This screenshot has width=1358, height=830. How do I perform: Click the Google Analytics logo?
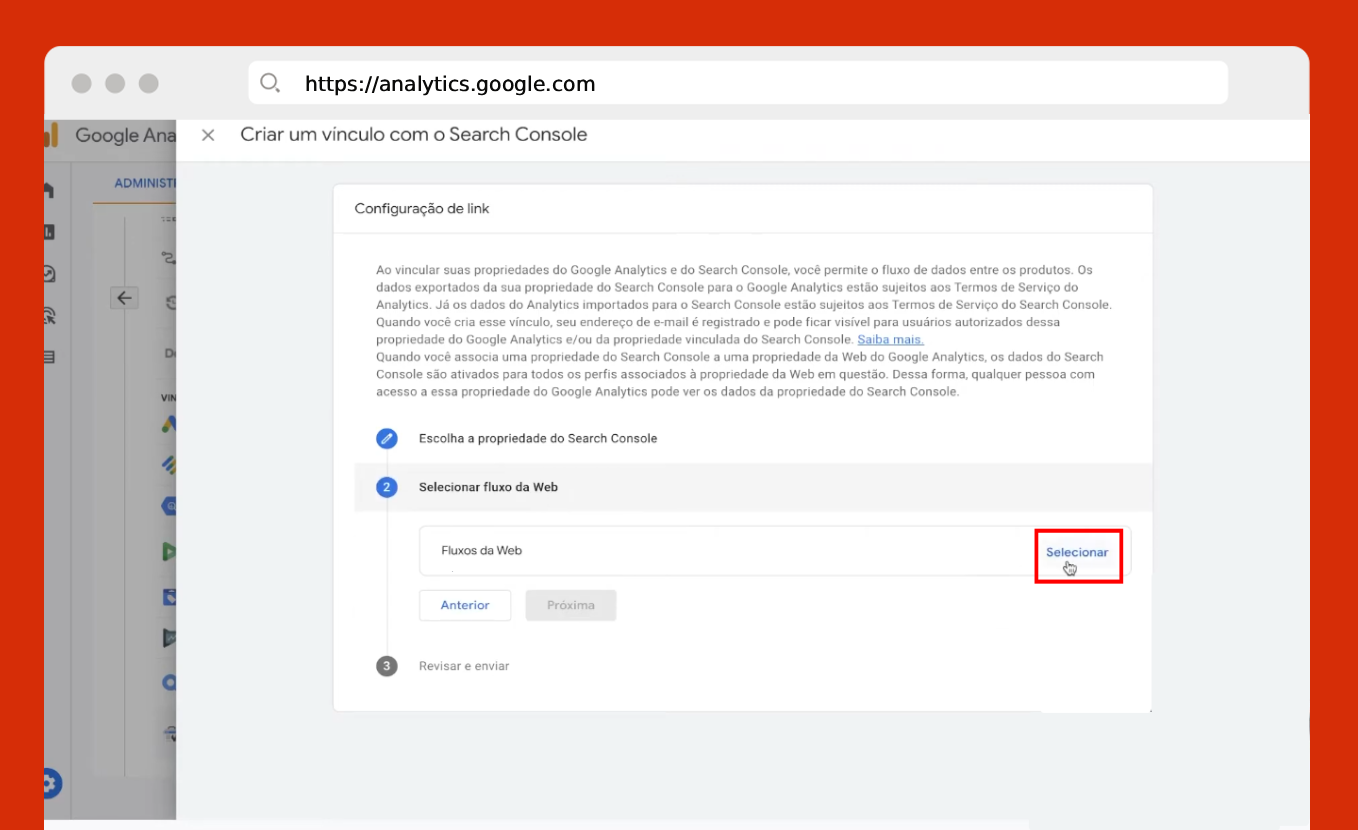coord(52,135)
